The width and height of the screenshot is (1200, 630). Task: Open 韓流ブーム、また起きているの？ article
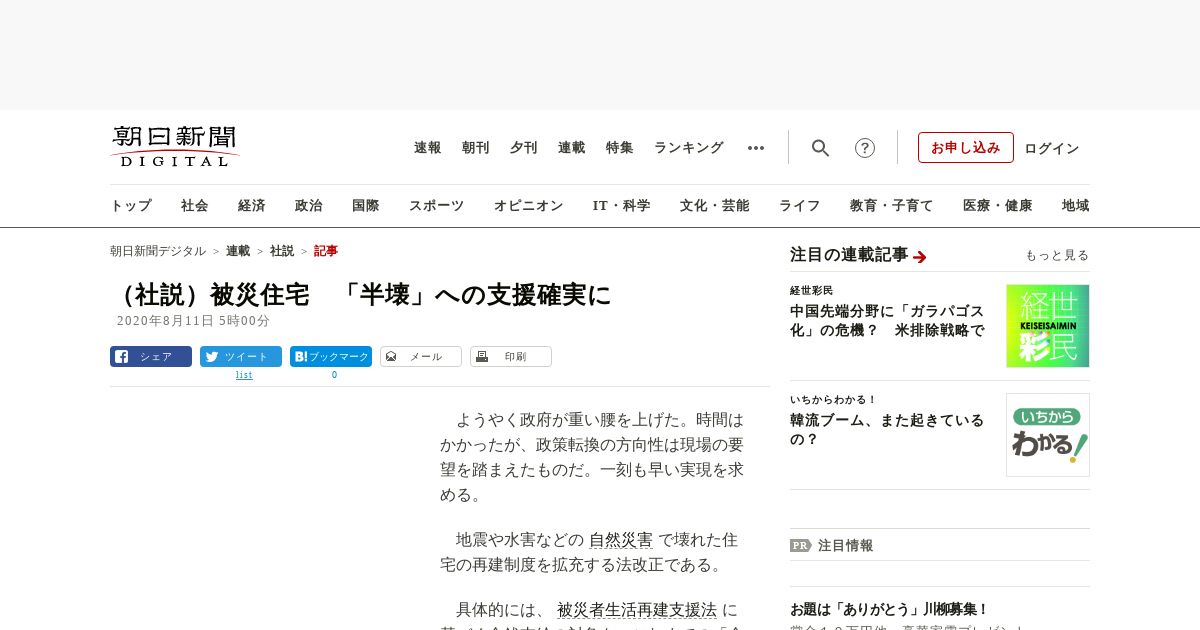887,430
